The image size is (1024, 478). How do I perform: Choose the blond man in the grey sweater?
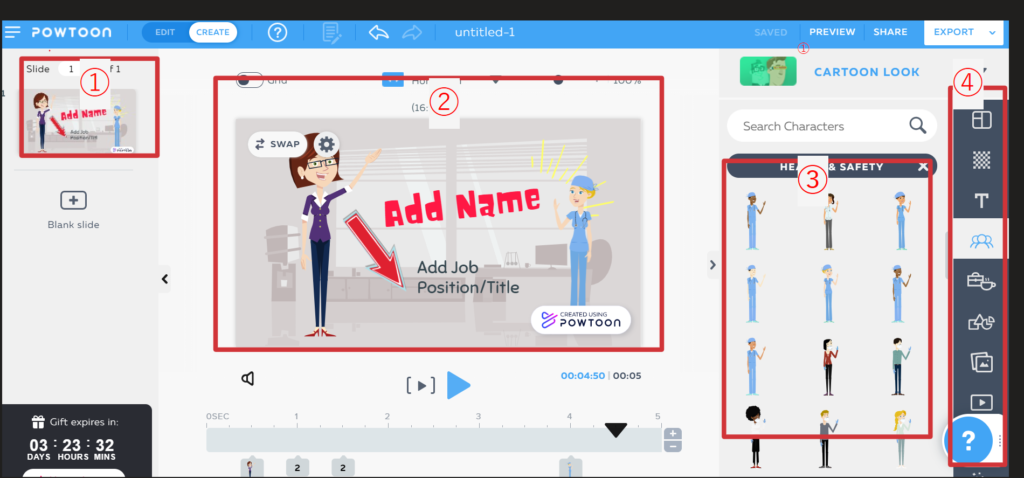pos(825,439)
